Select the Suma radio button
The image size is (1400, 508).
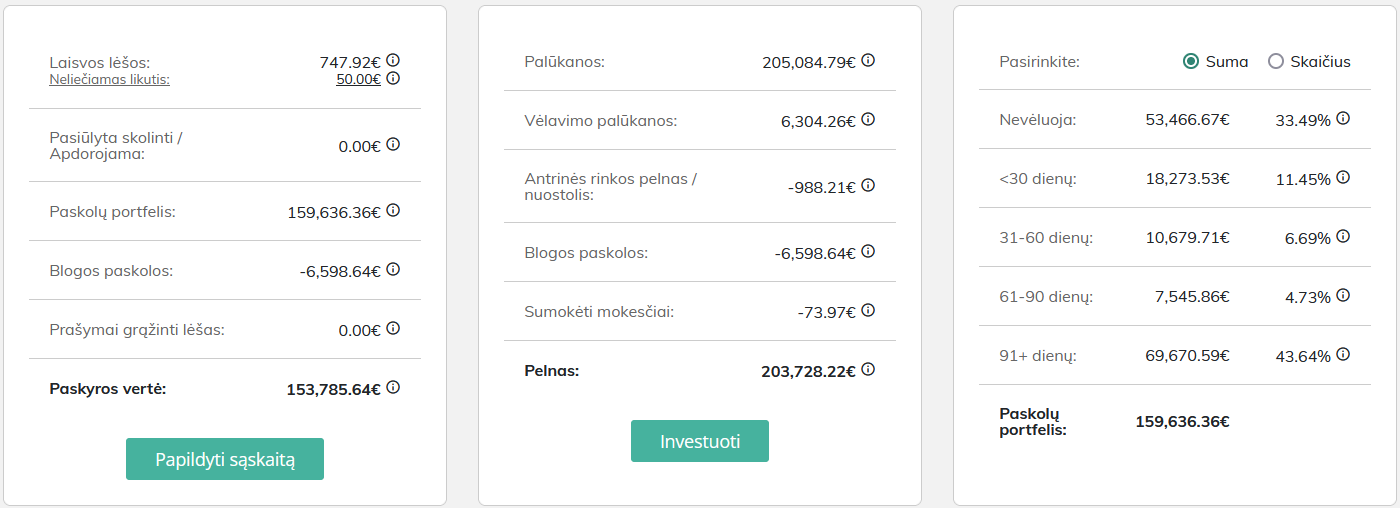click(1191, 61)
